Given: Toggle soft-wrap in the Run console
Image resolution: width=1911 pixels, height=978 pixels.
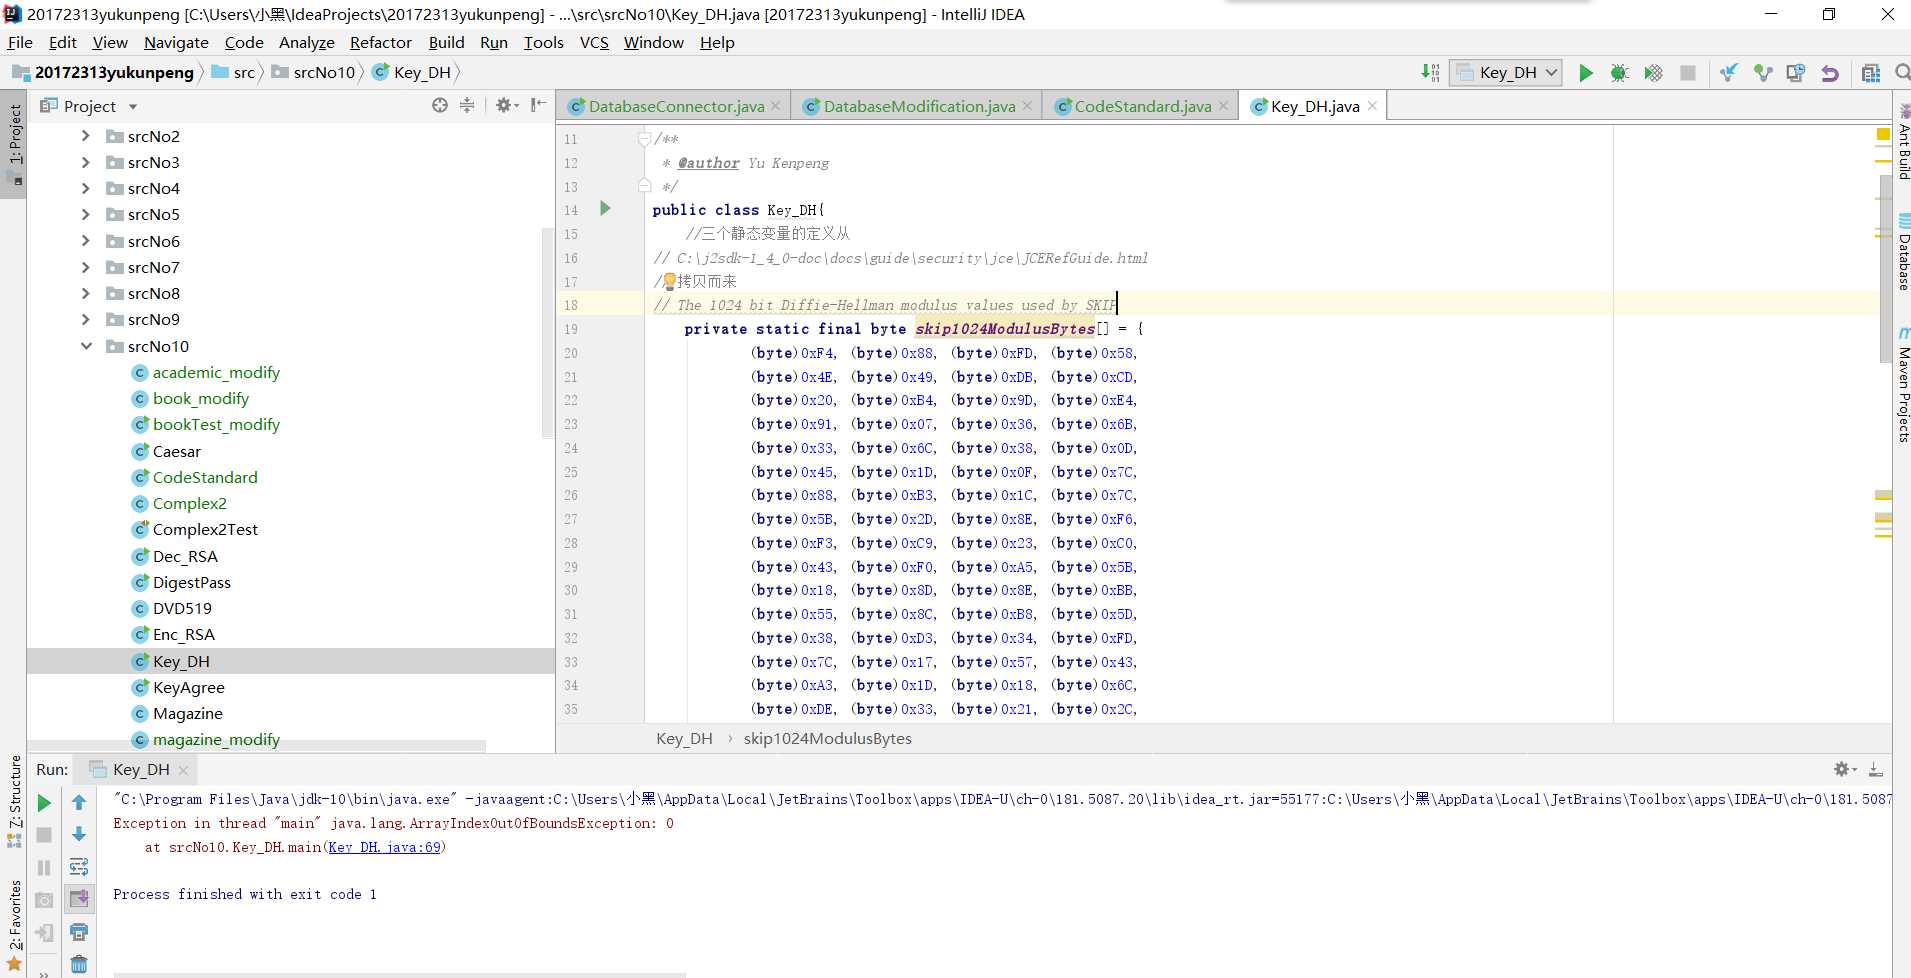Looking at the screenshot, I should pos(79,866).
